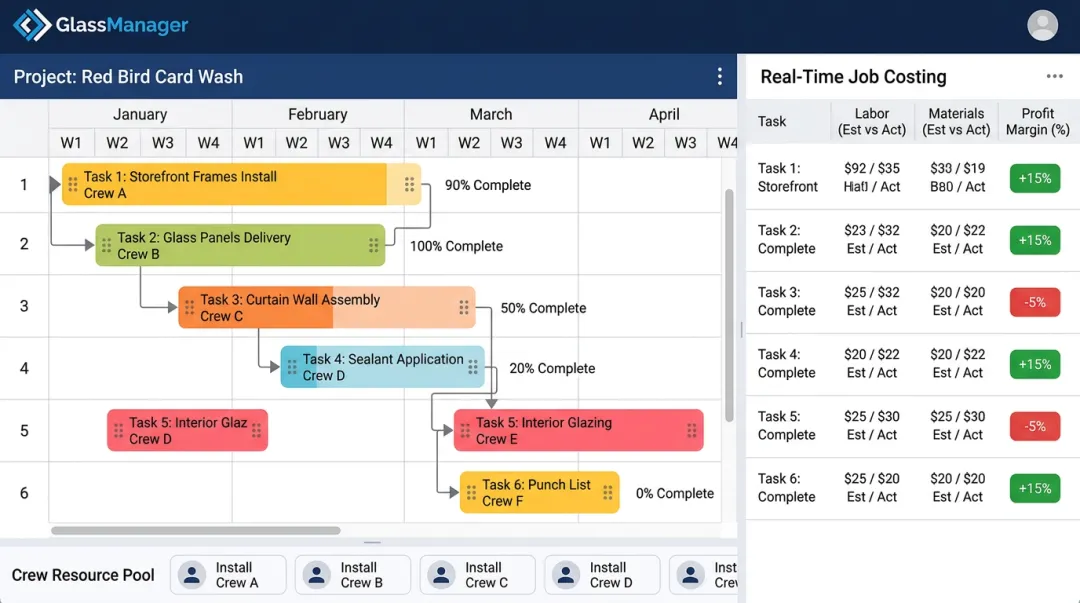Click the -5% margin badge for Task 3
This screenshot has width=1080, height=603.
tap(1035, 303)
